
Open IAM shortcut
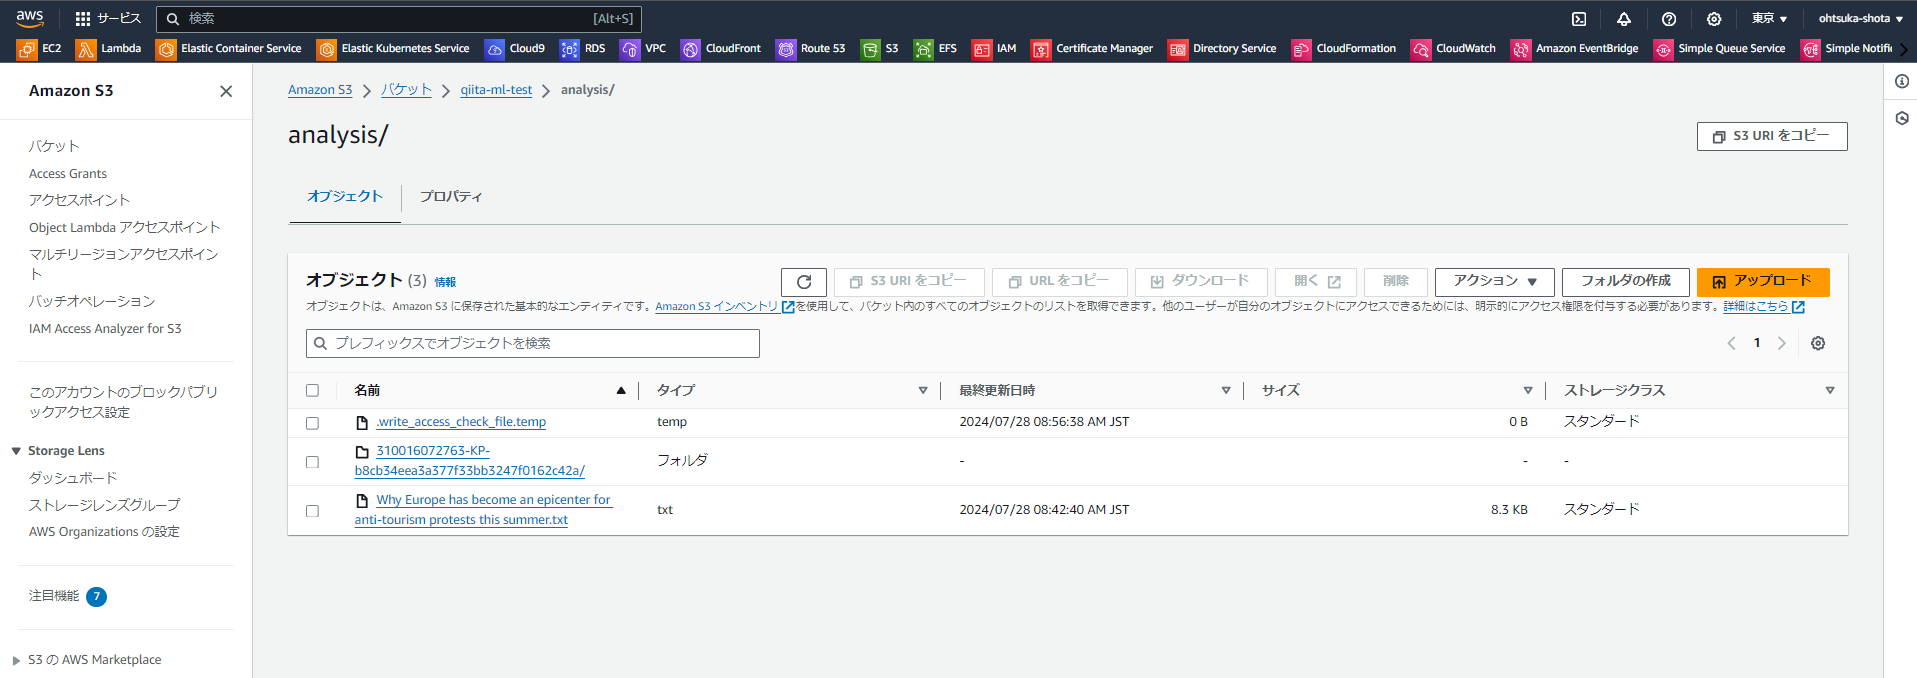[x=995, y=48]
